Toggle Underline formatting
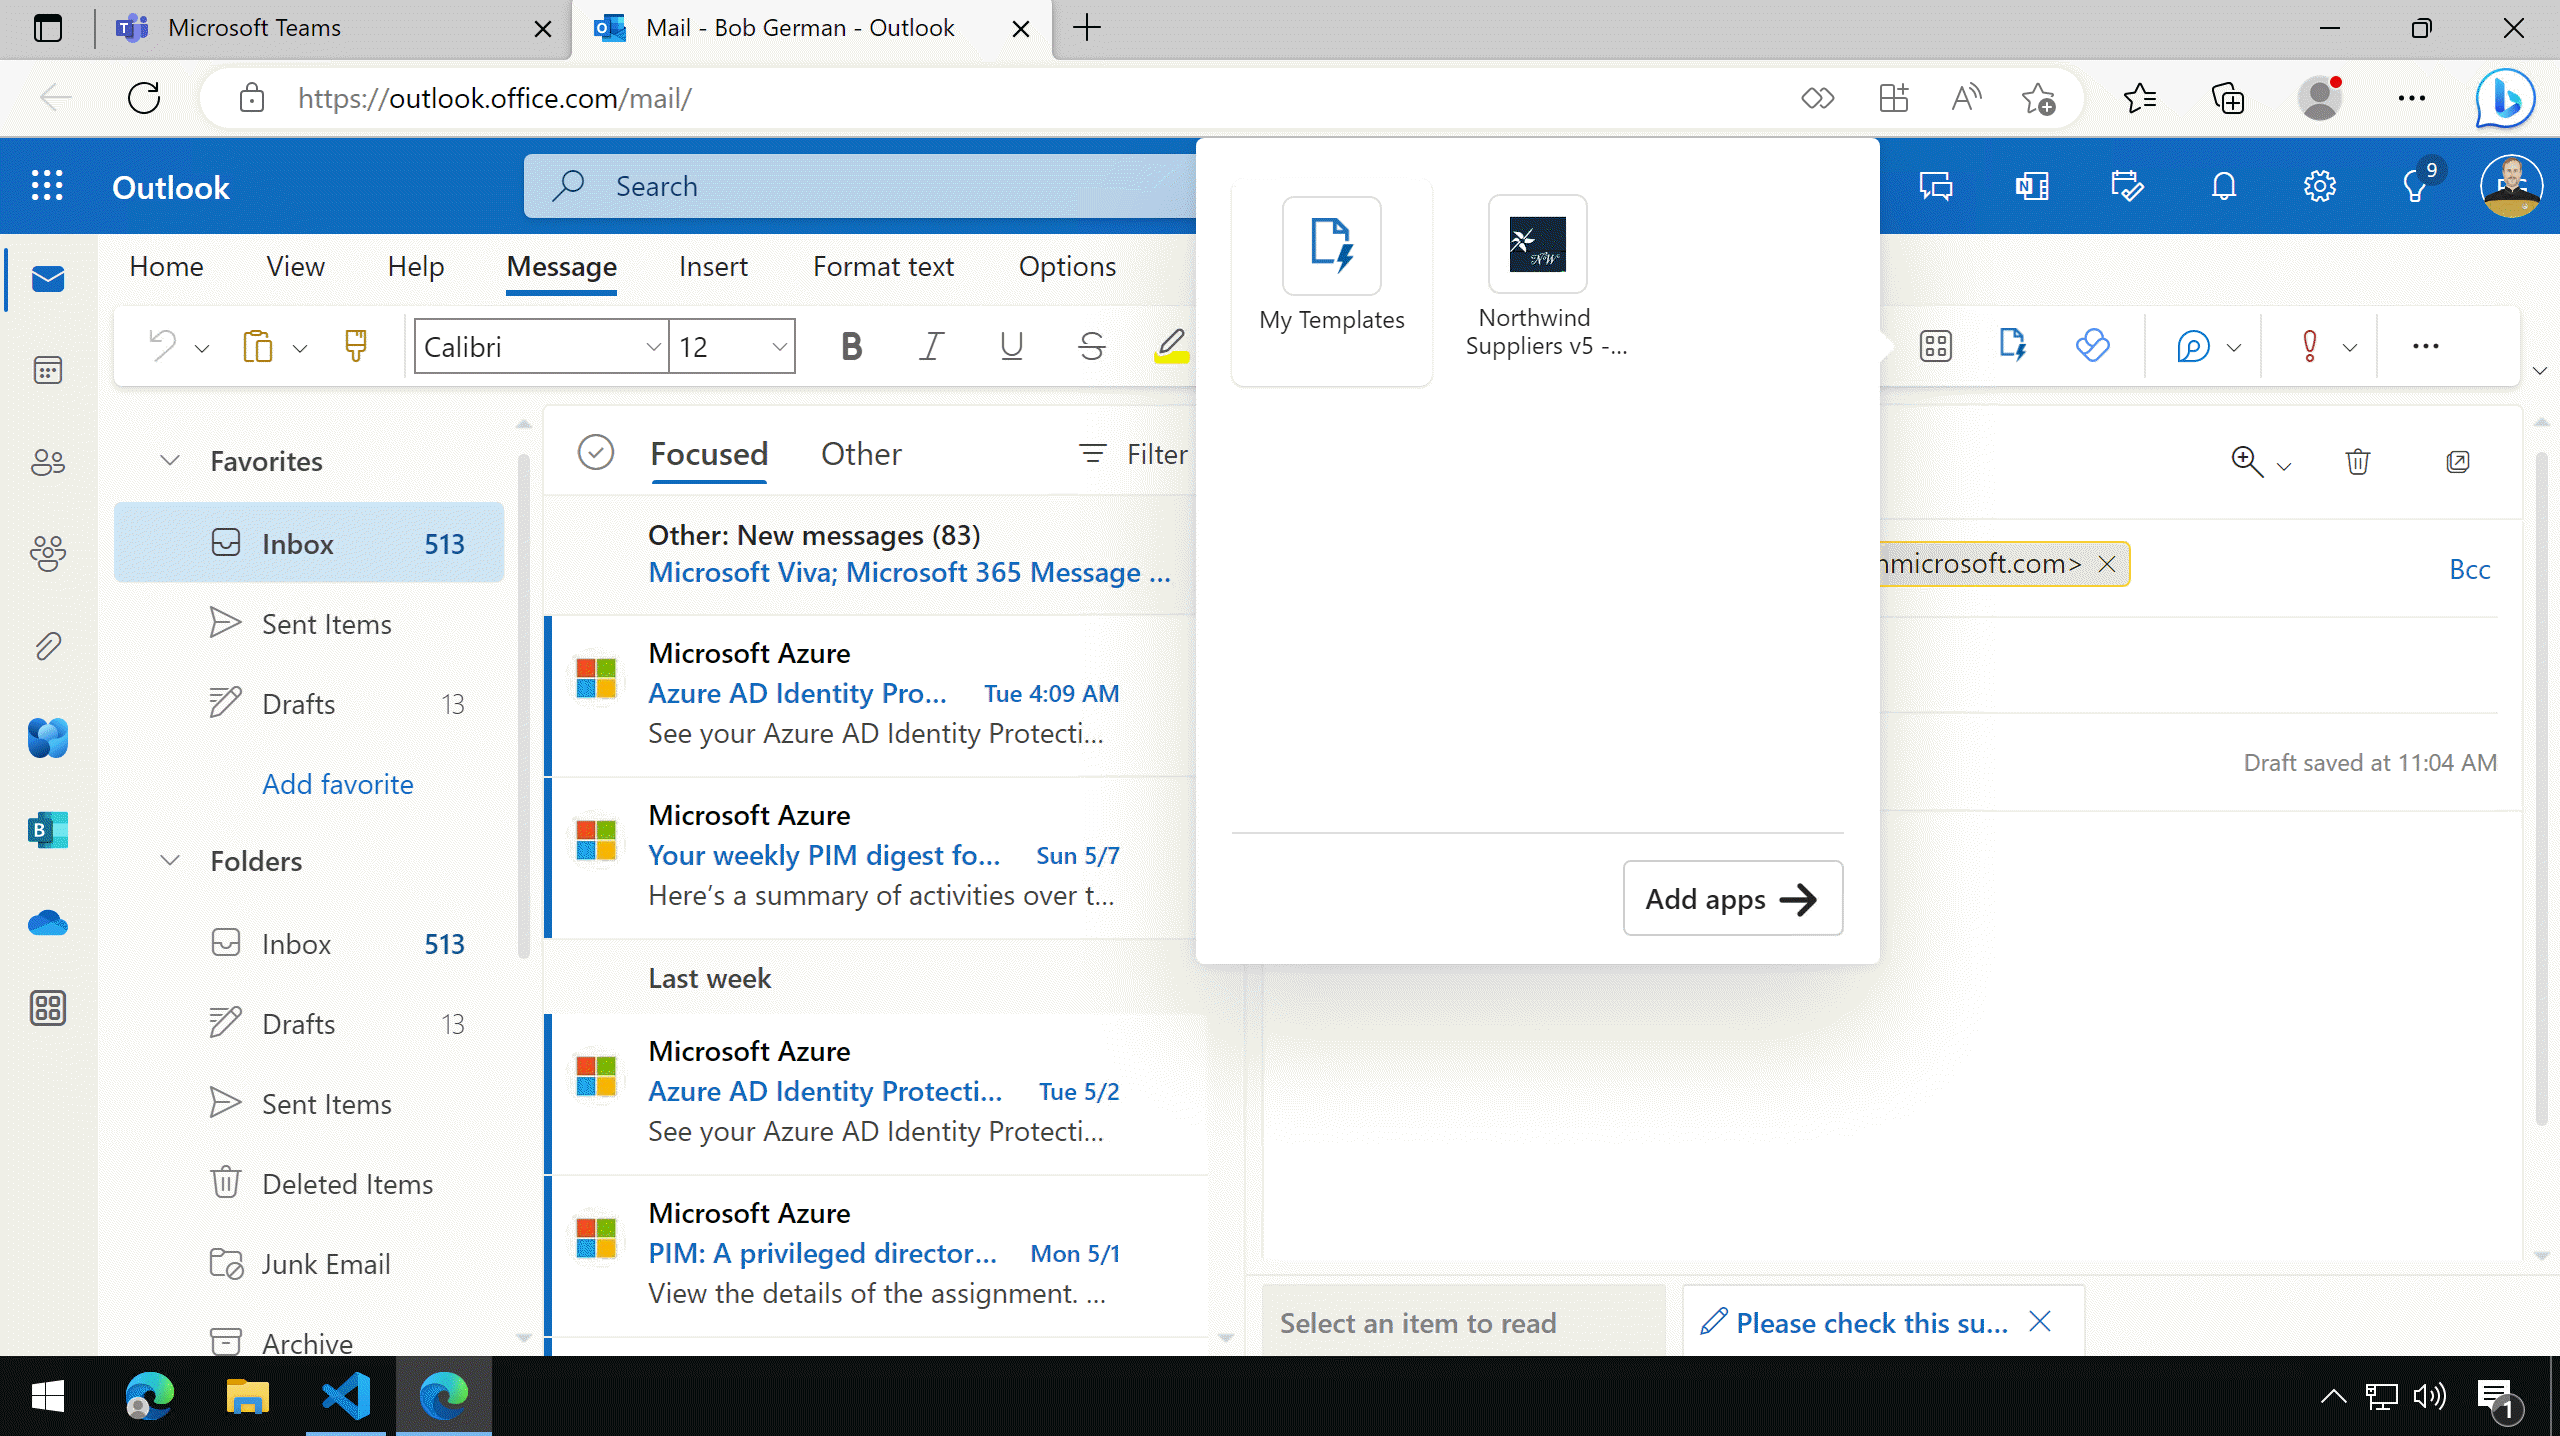 (1011, 346)
